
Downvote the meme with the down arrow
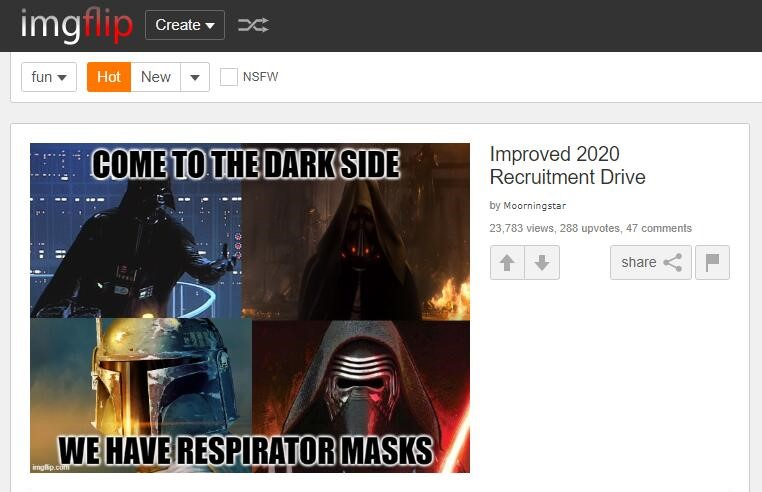click(x=542, y=263)
